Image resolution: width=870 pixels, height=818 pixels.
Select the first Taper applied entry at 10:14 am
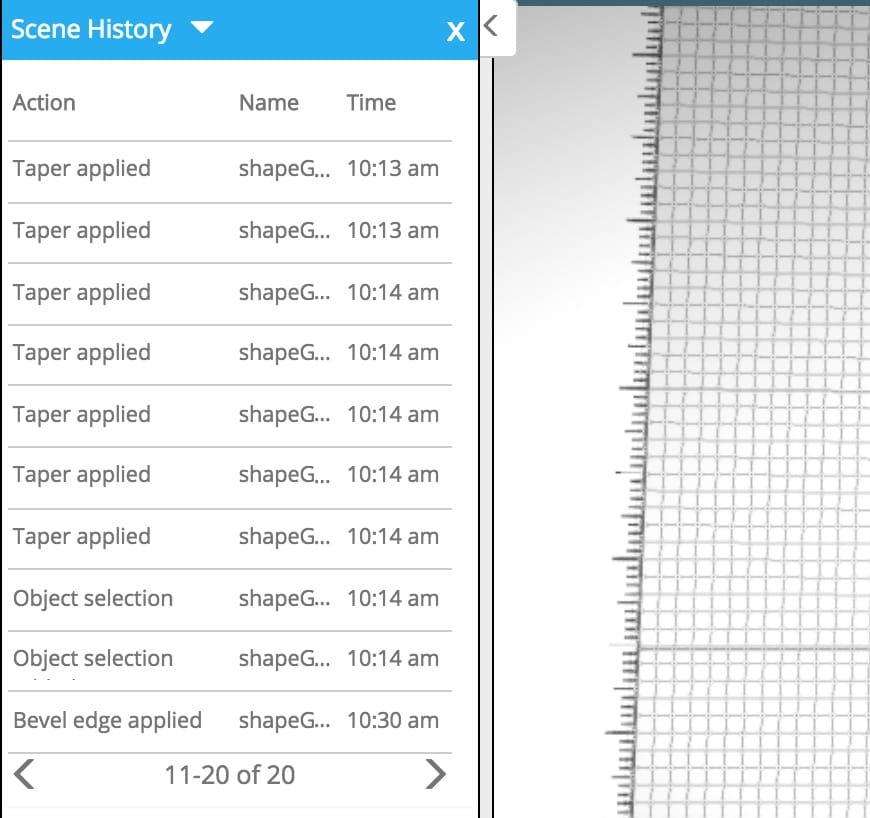pyautogui.click(x=82, y=292)
